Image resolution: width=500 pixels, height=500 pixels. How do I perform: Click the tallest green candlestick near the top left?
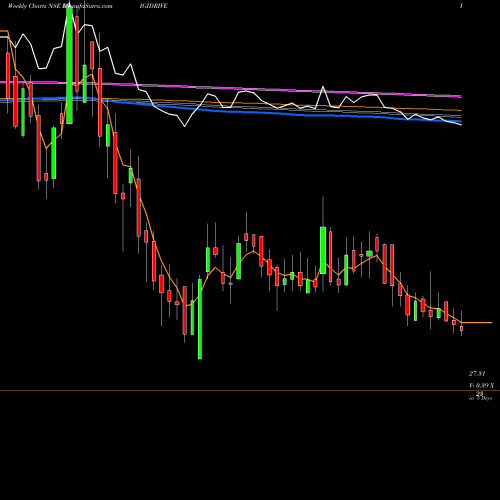point(69,65)
